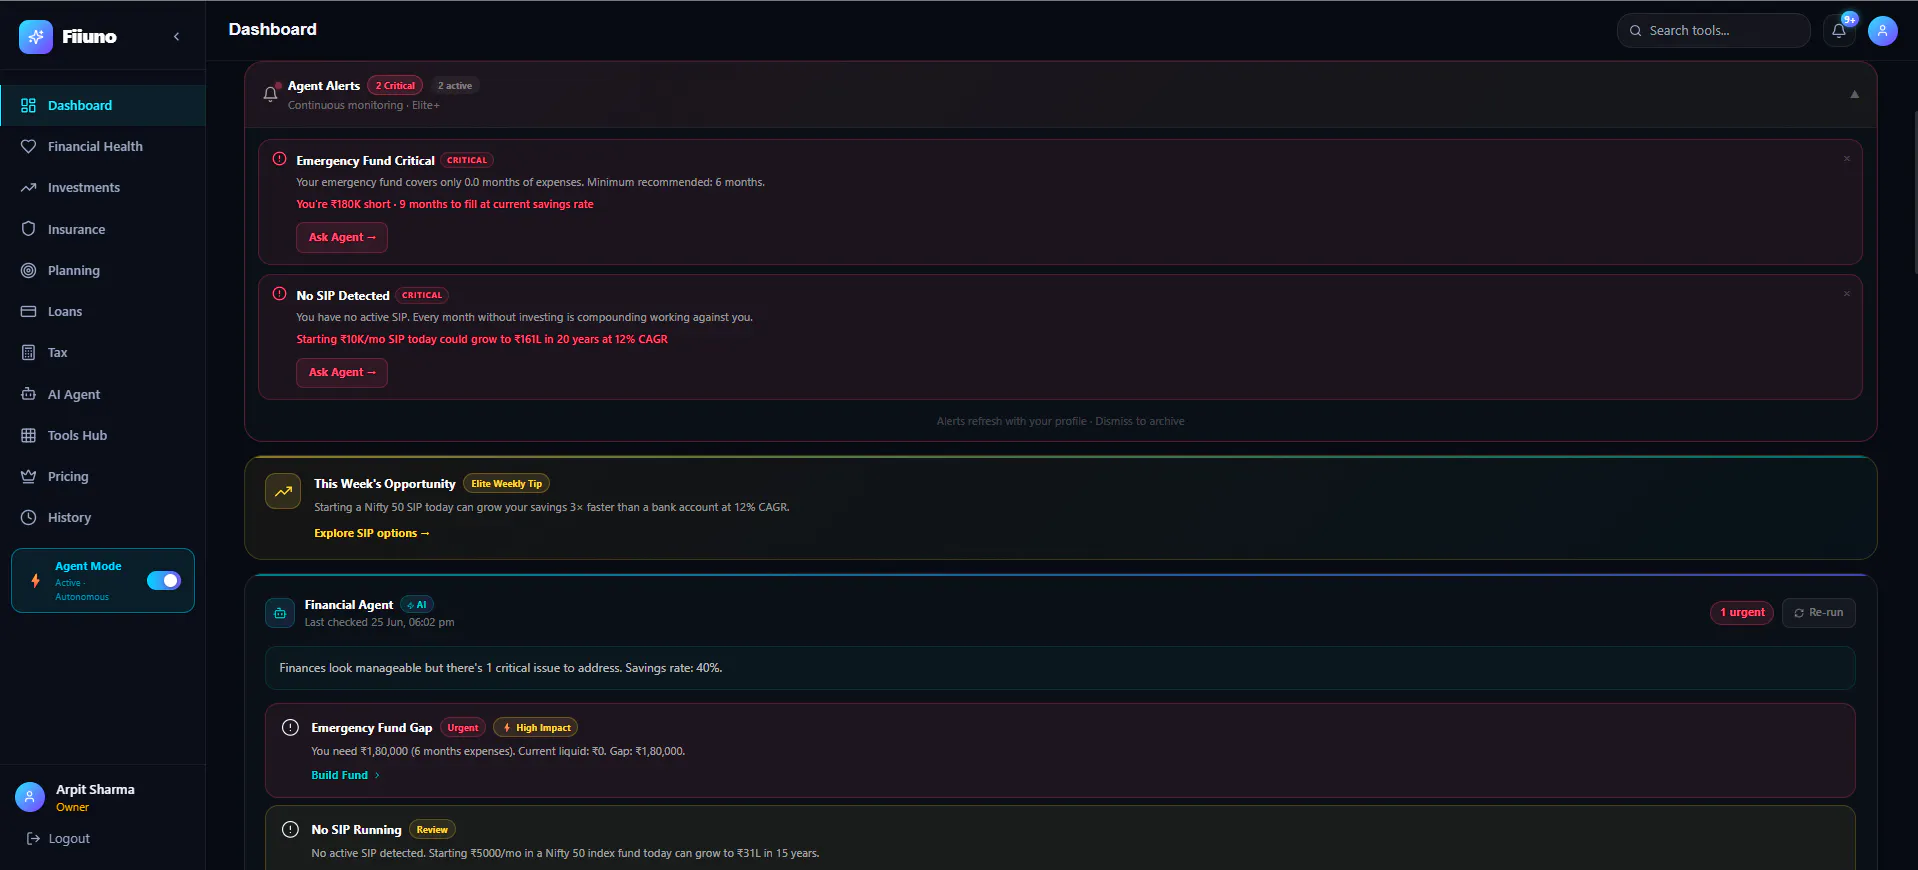Click the ₹180K short warning text
Viewport: 1918px width, 870px height.
tap(445, 204)
